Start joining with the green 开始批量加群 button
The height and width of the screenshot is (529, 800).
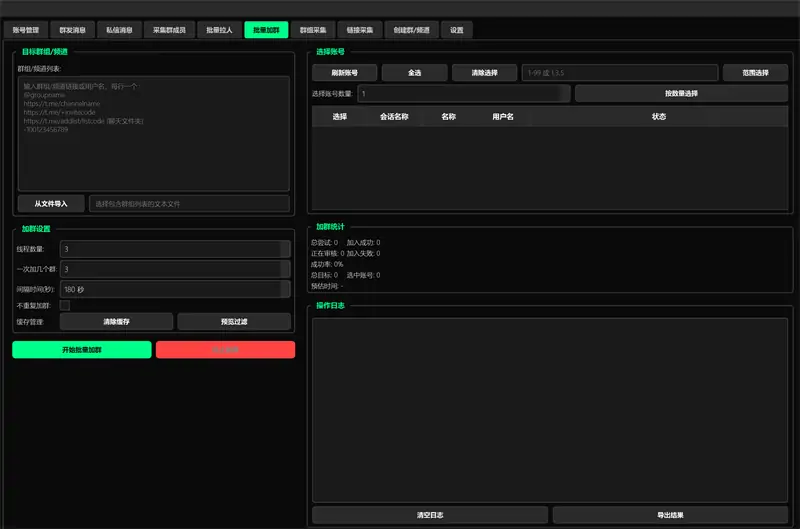82,350
